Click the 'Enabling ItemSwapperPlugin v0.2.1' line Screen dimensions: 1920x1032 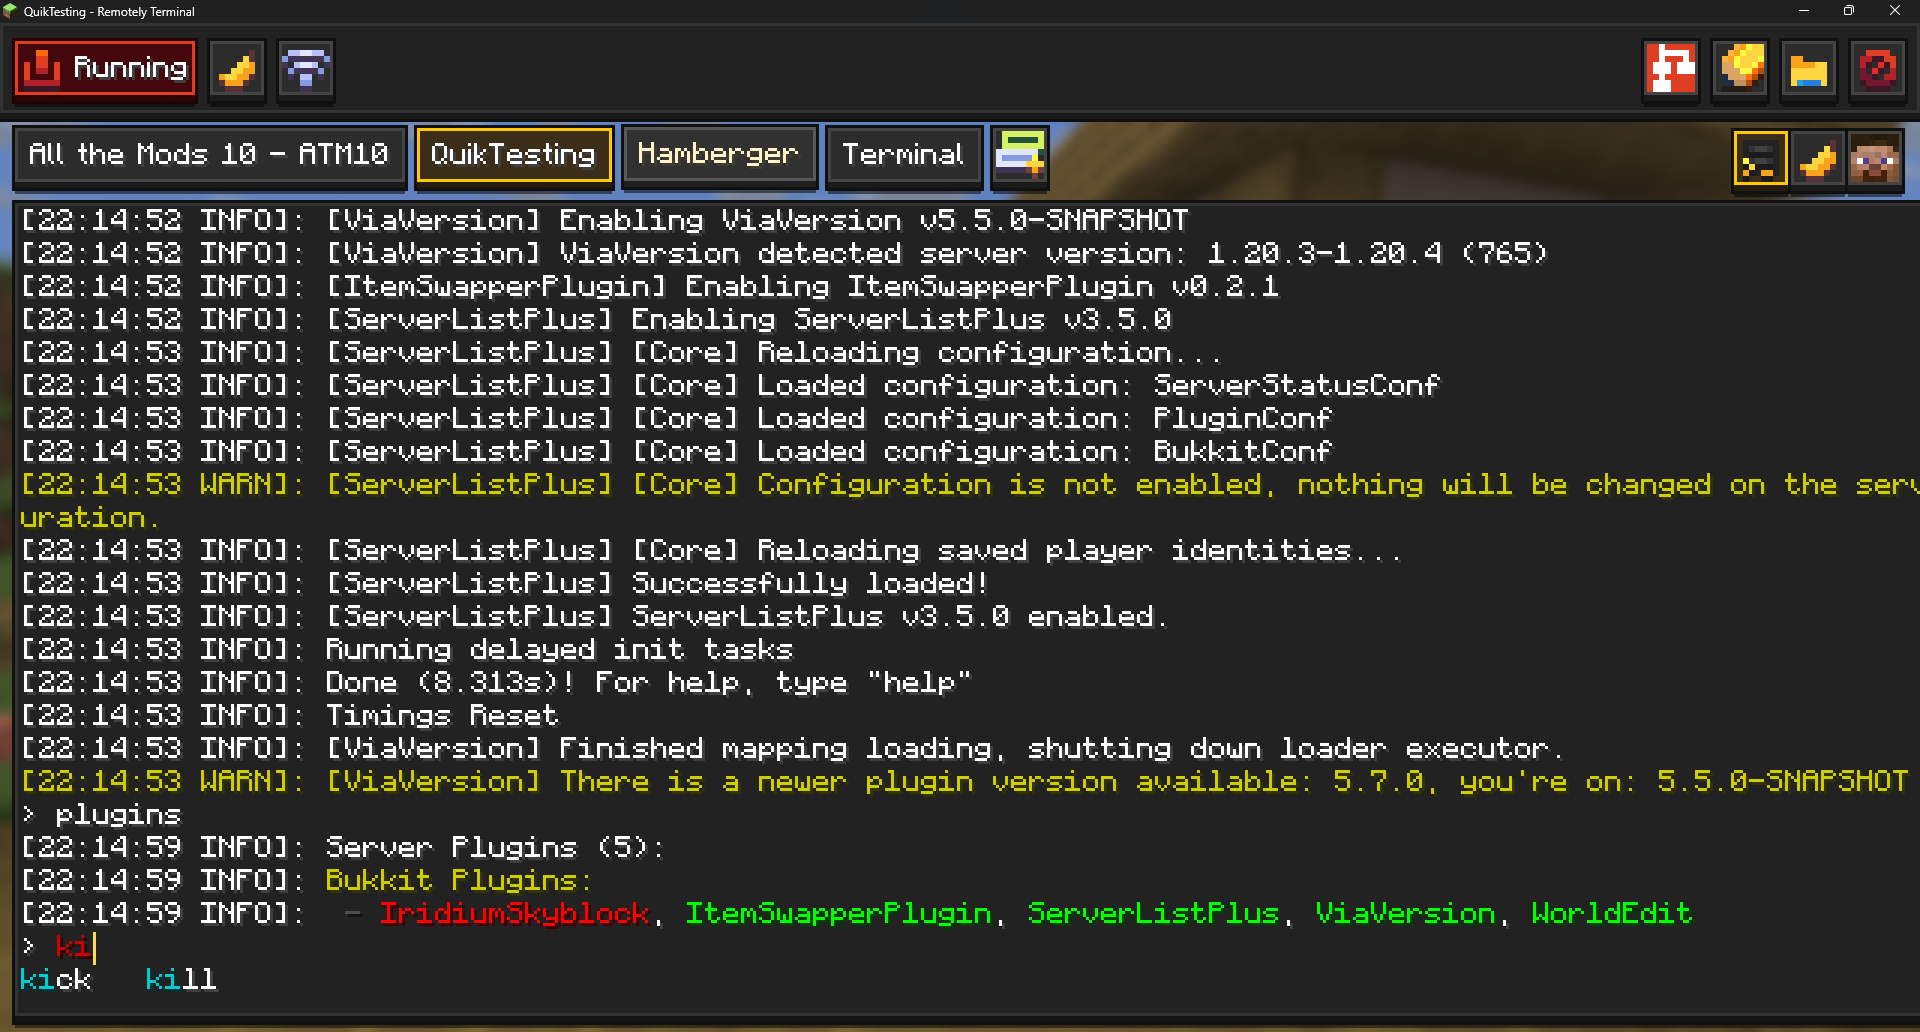(650, 286)
